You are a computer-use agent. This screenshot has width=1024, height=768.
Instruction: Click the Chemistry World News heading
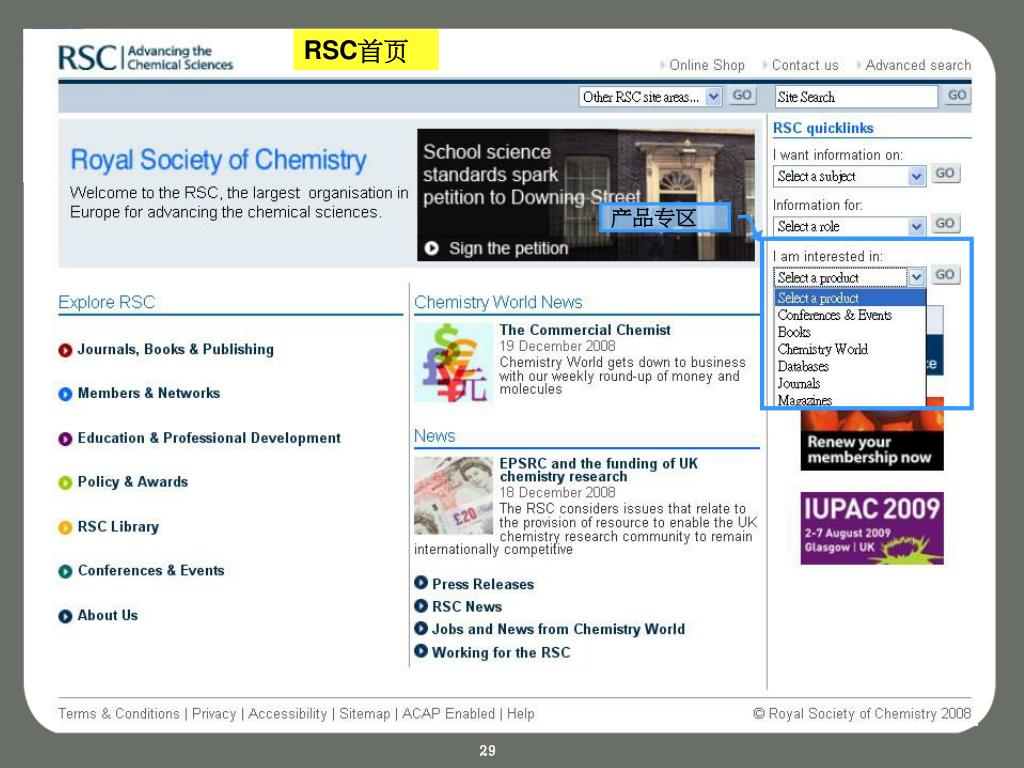498,302
